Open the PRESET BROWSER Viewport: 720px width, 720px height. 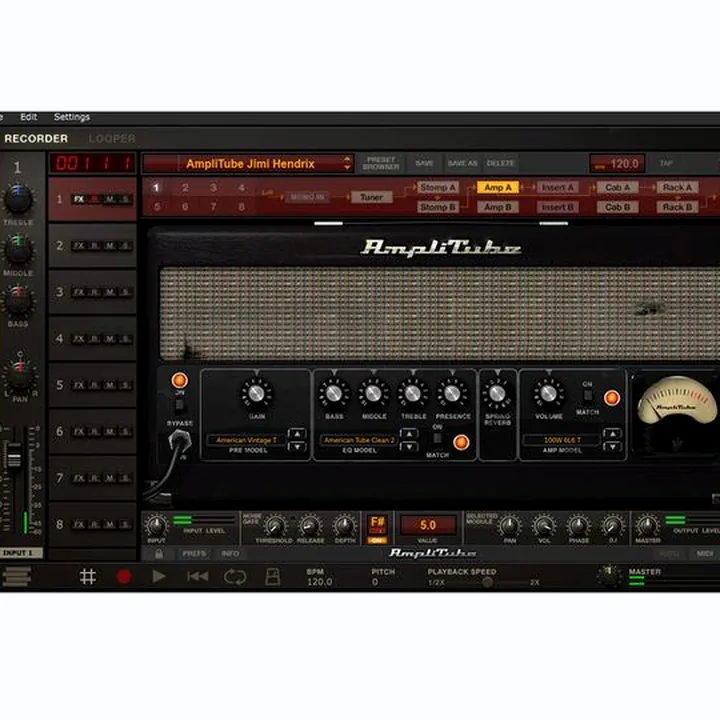pyautogui.click(x=381, y=163)
